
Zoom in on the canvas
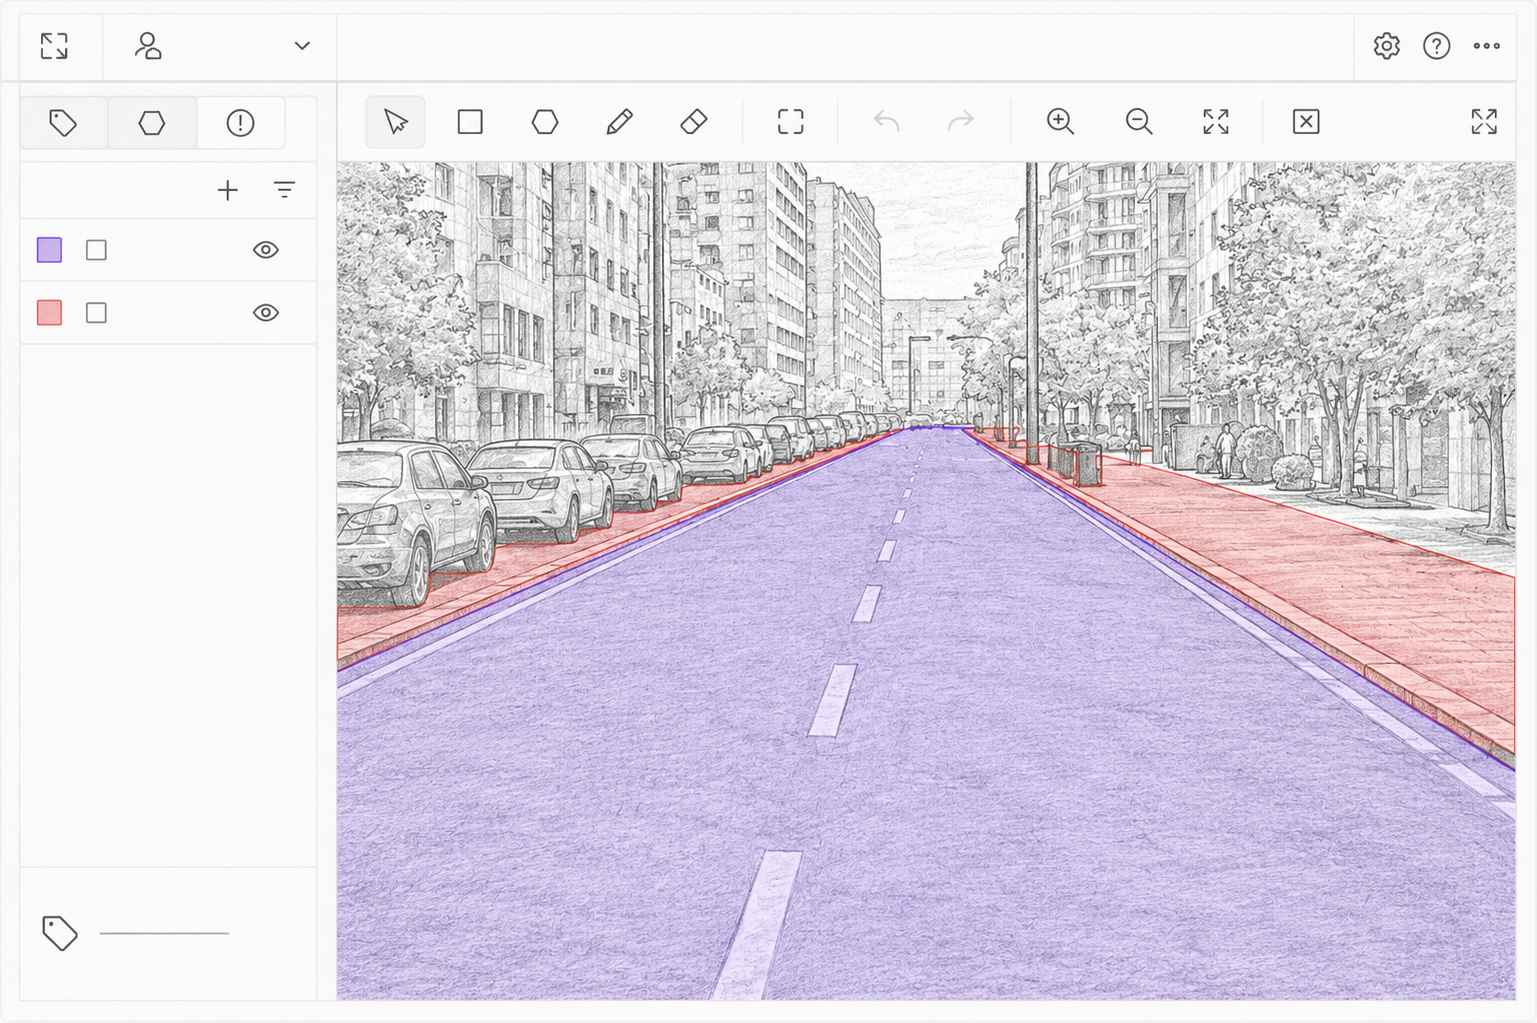point(1060,122)
